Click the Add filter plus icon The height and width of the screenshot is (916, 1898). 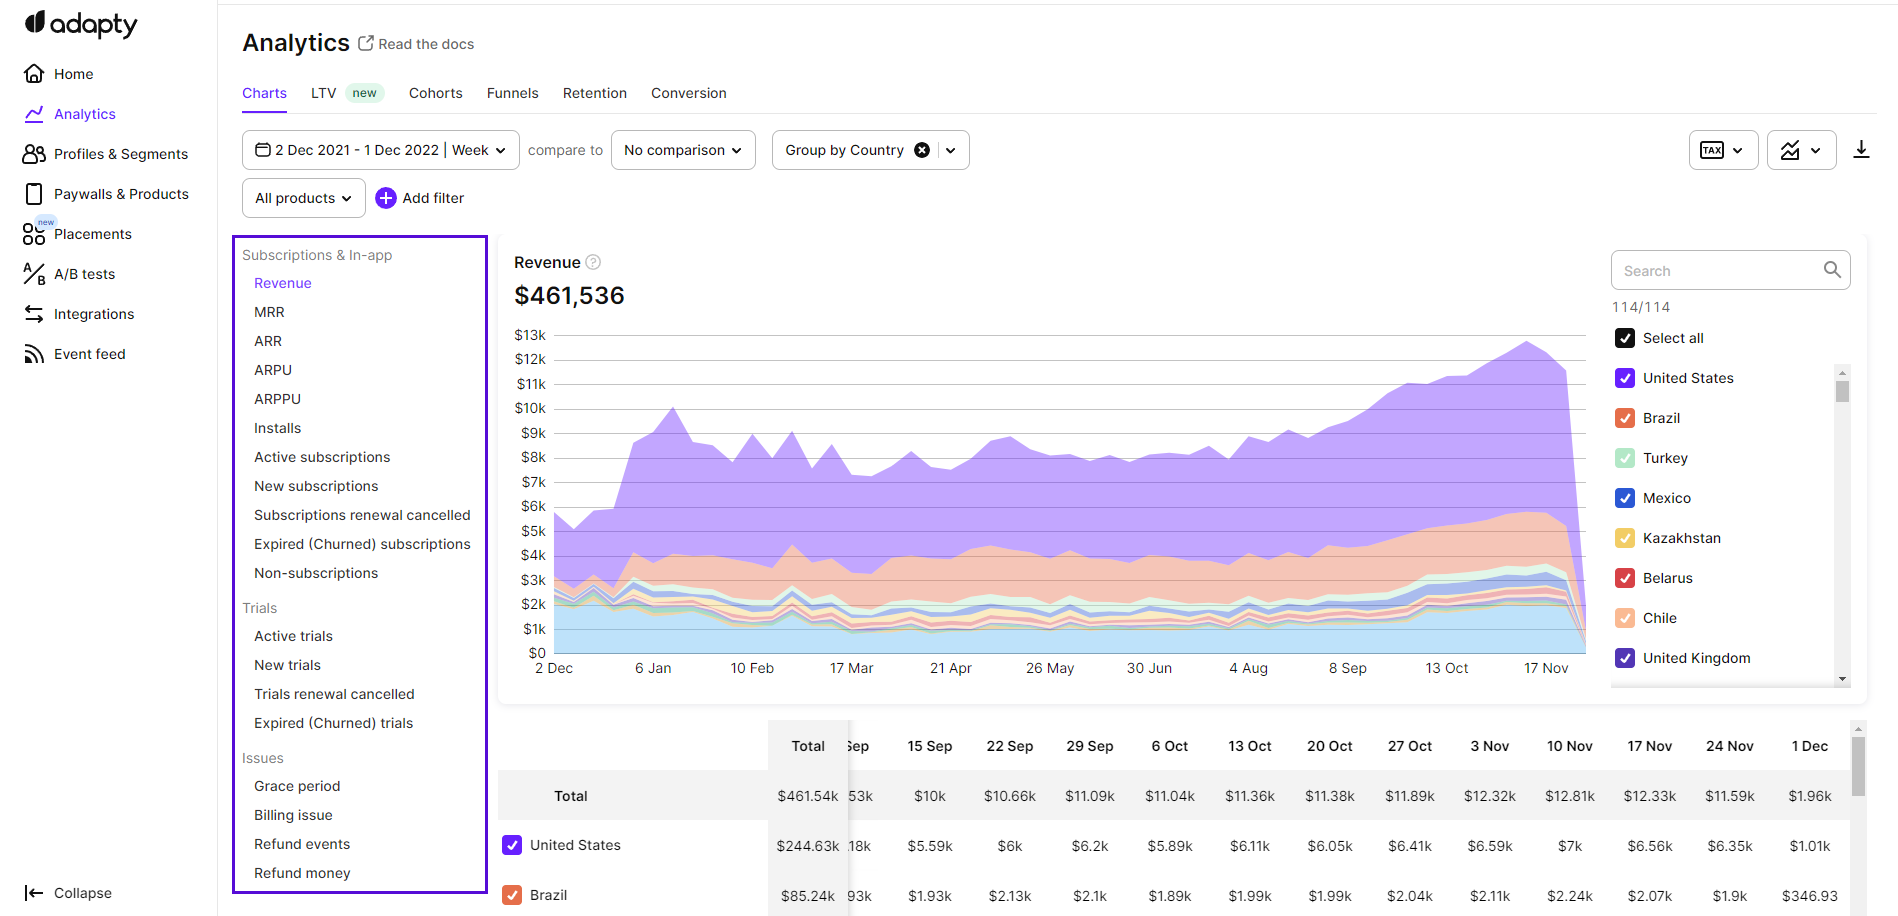386,198
